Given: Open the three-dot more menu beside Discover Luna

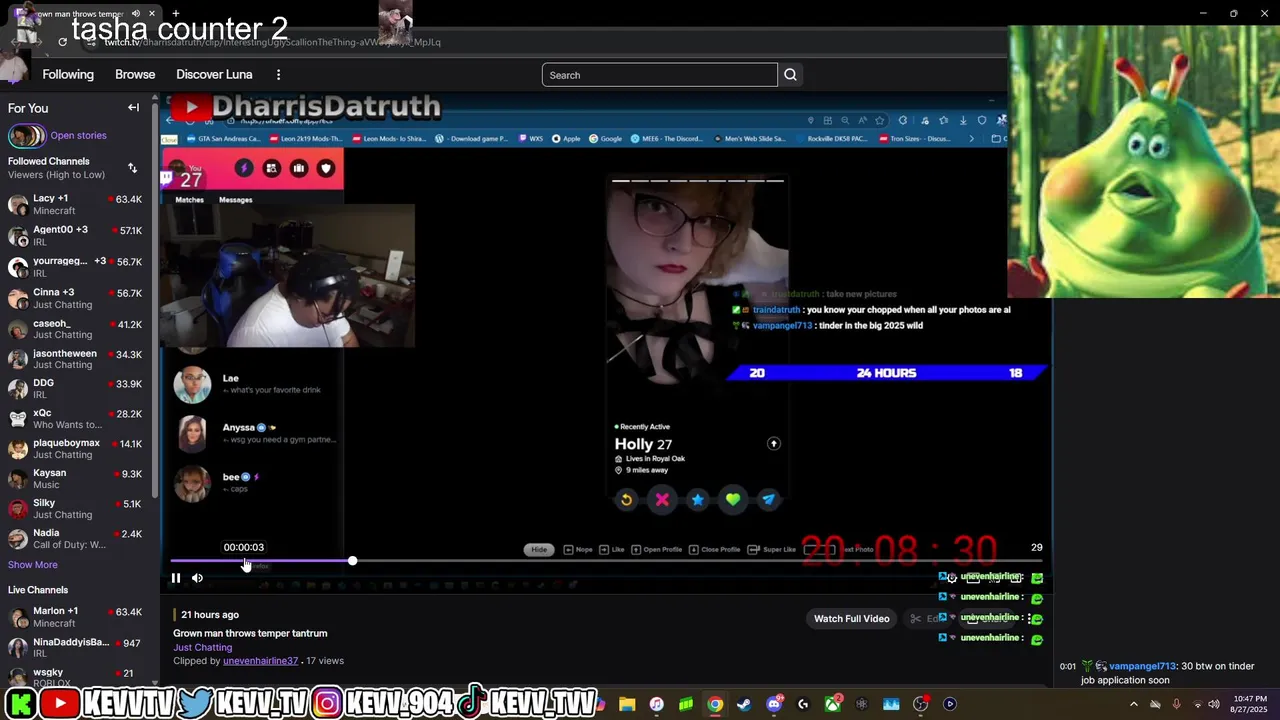Looking at the screenshot, I should [x=279, y=75].
